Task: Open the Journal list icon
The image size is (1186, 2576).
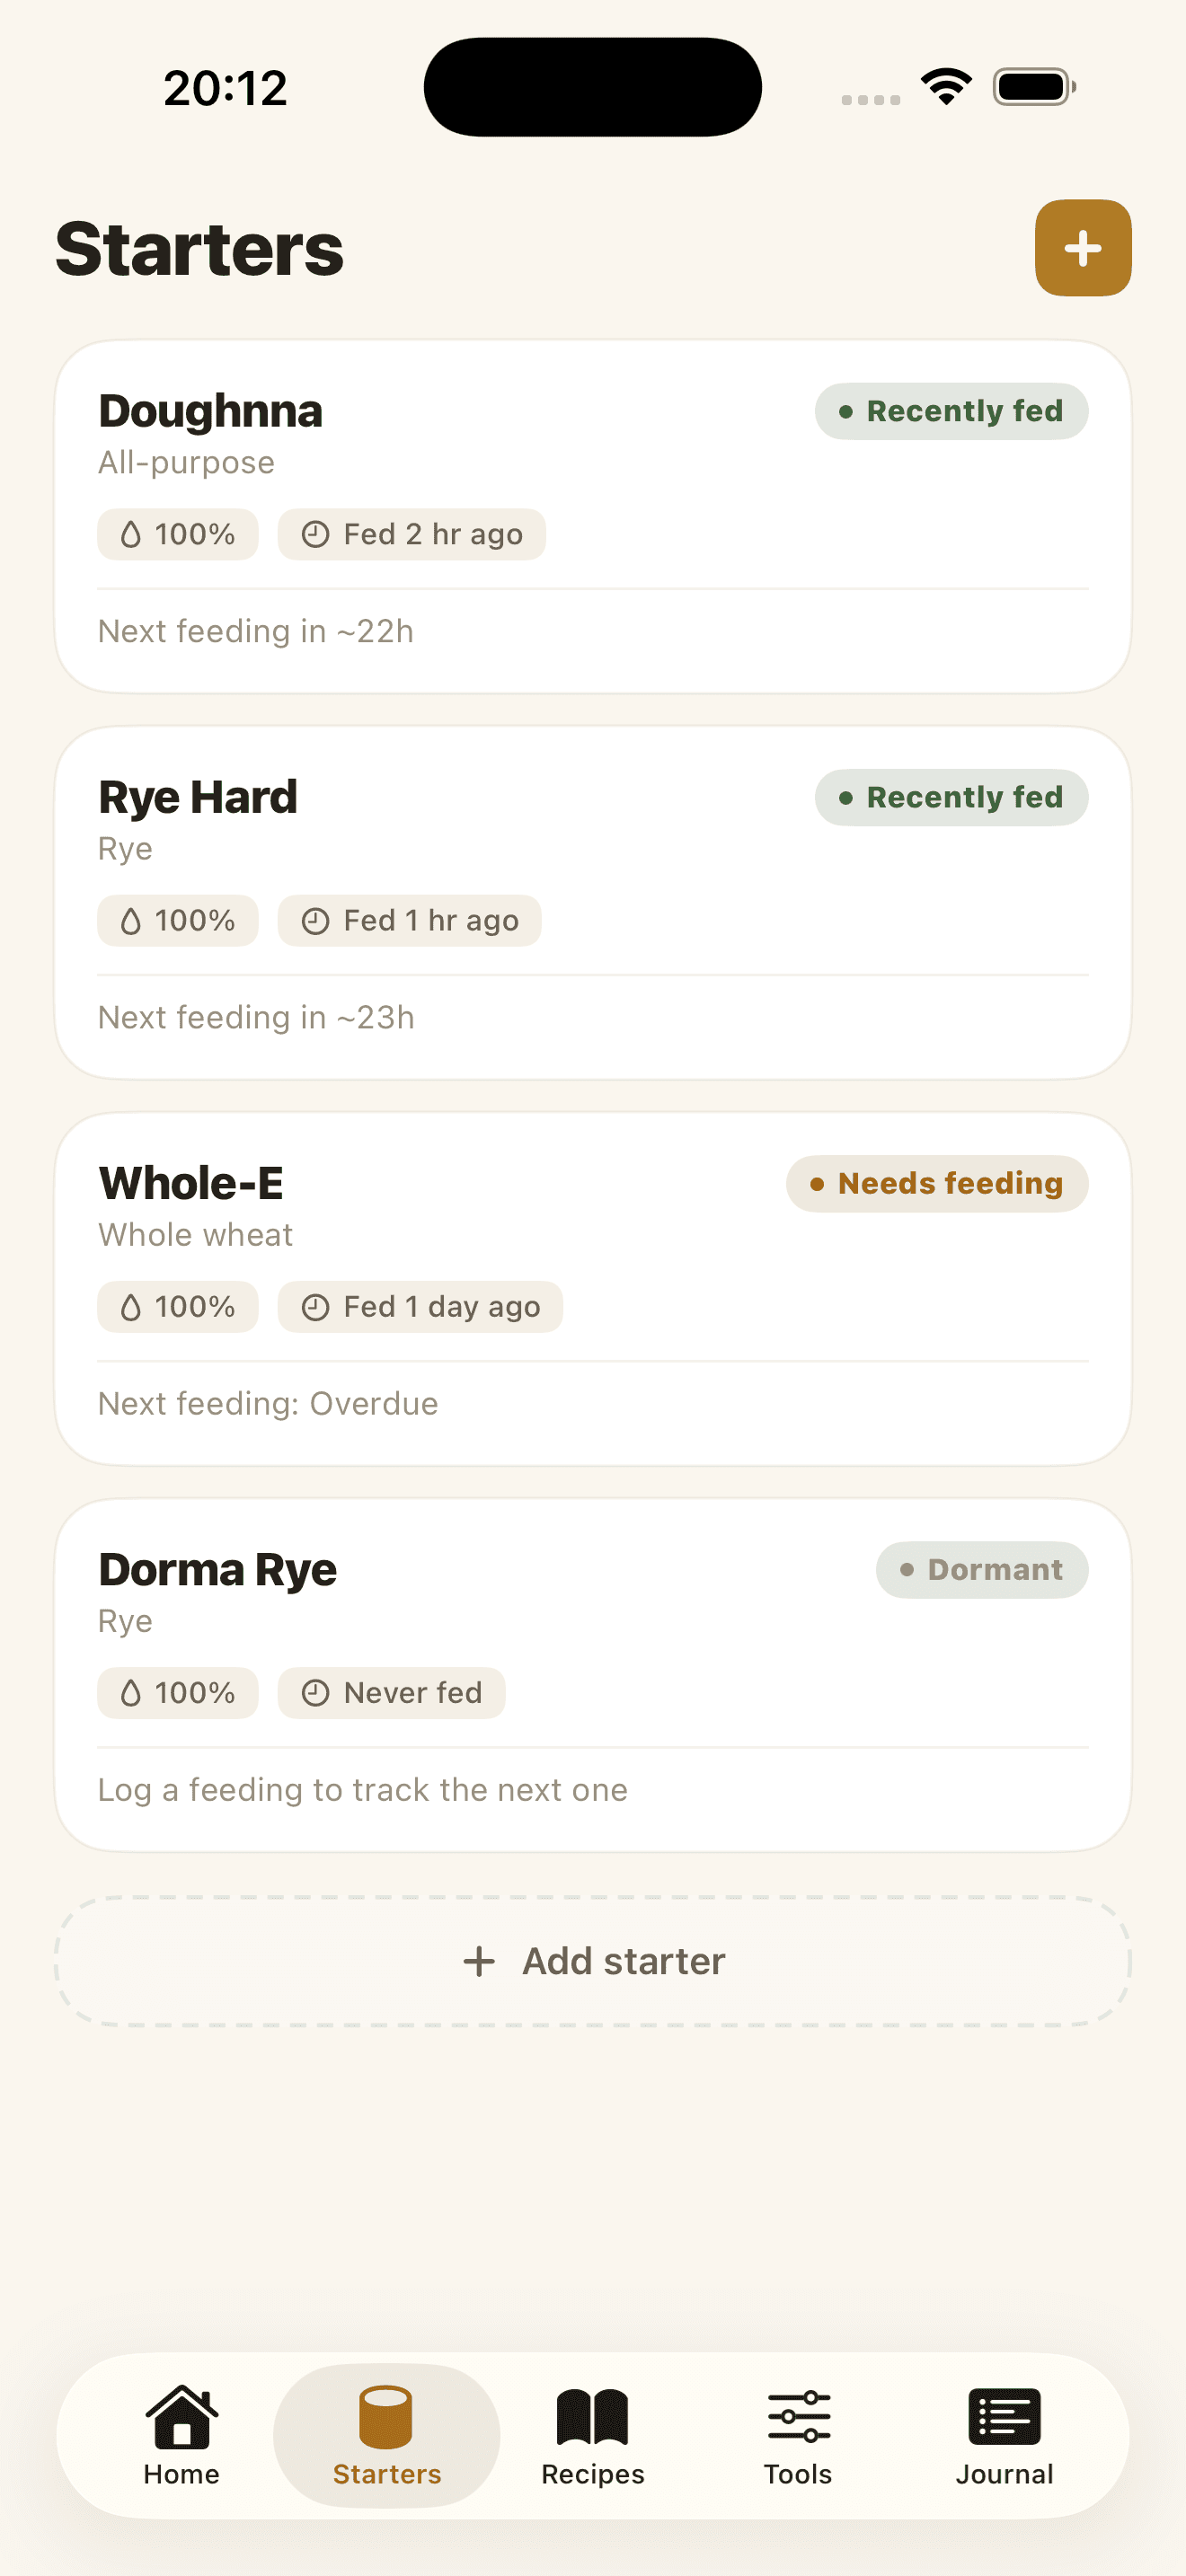Action: tap(1004, 2416)
